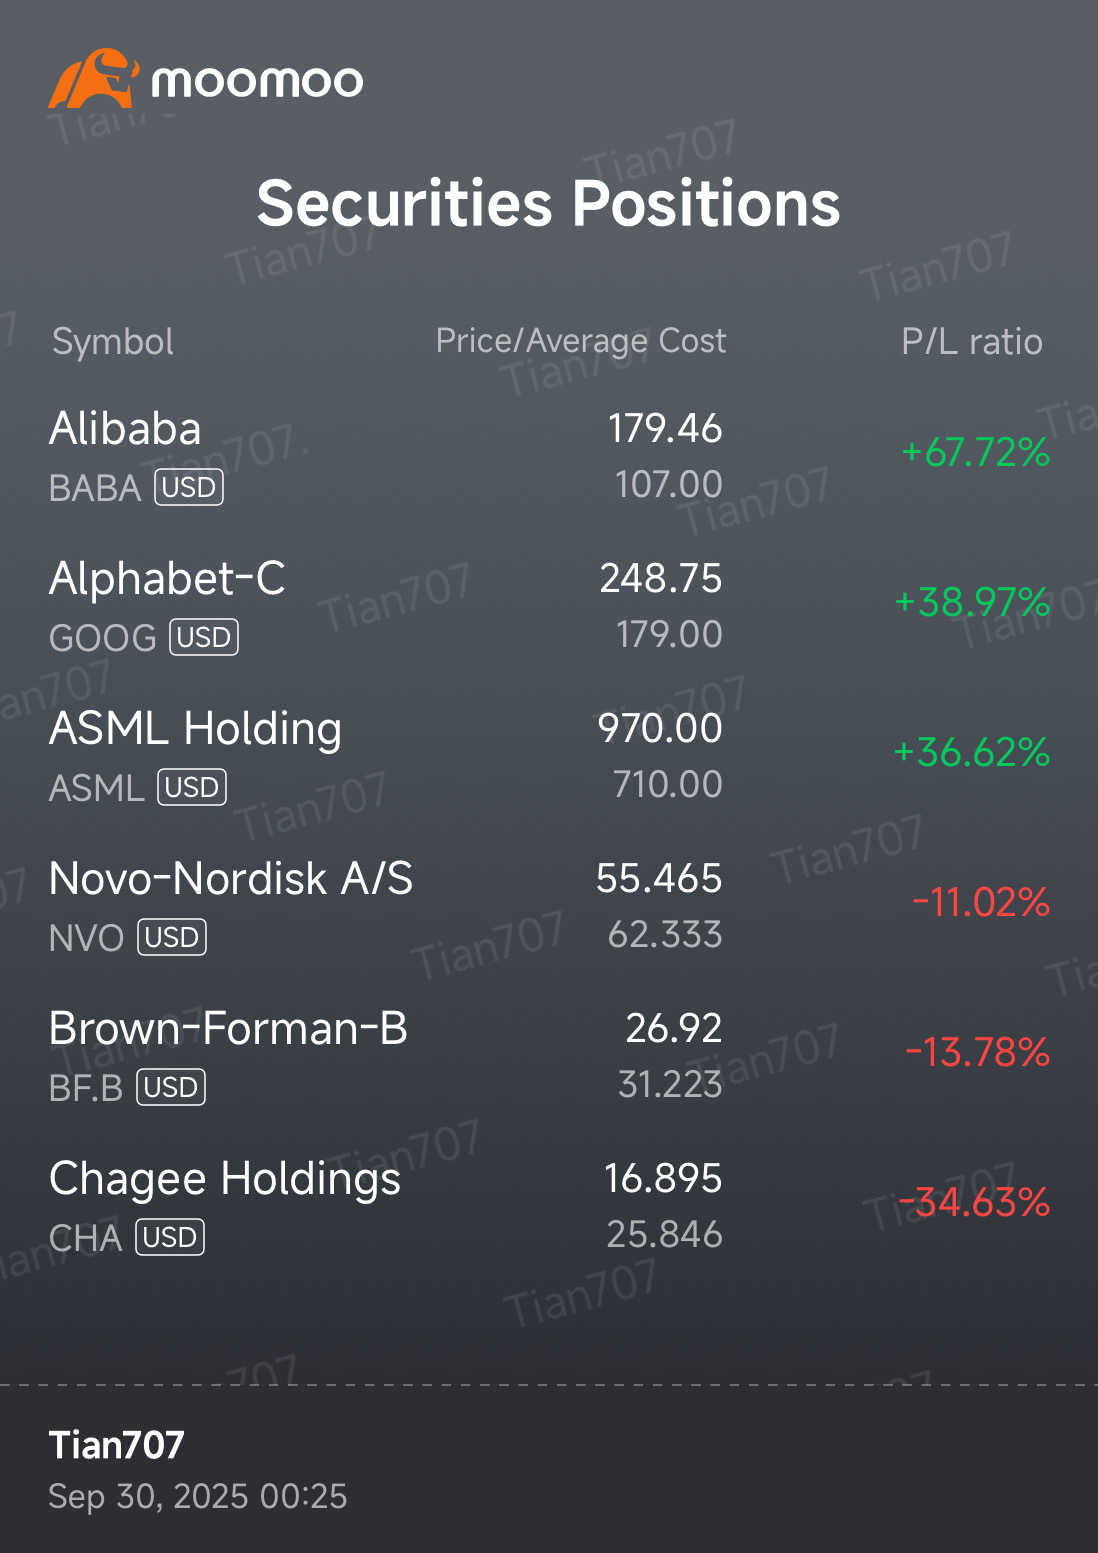Click the USD badge next to NVO
The image size is (1098, 1553).
(x=172, y=937)
